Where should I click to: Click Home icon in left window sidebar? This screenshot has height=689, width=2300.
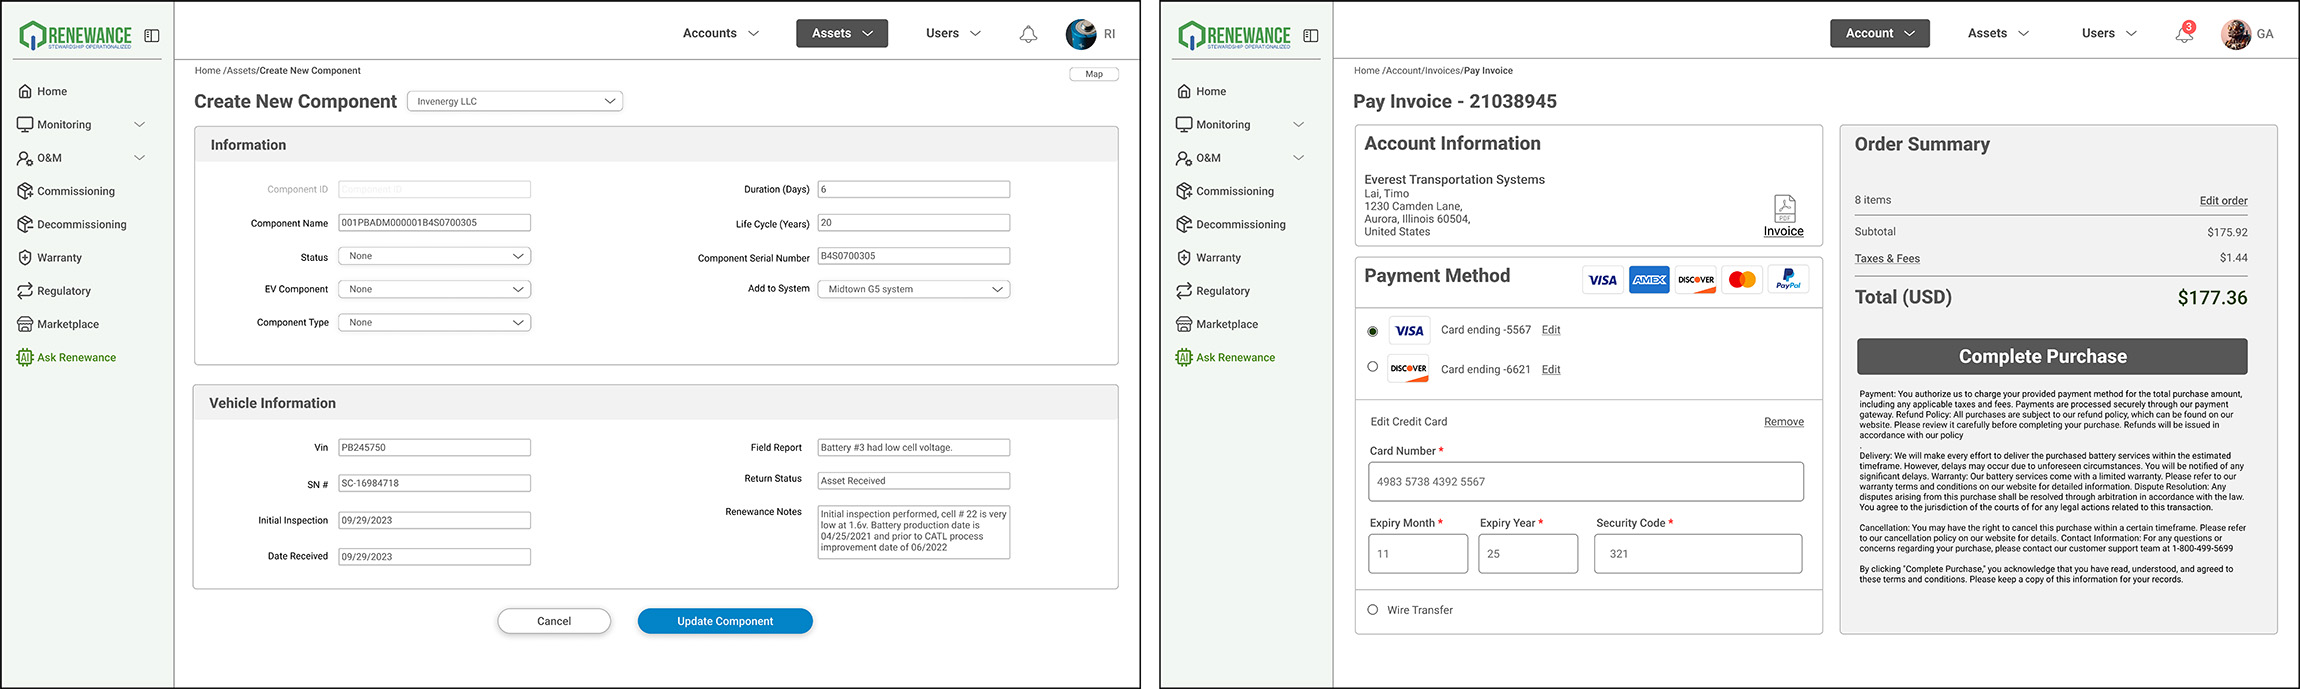(x=25, y=91)
